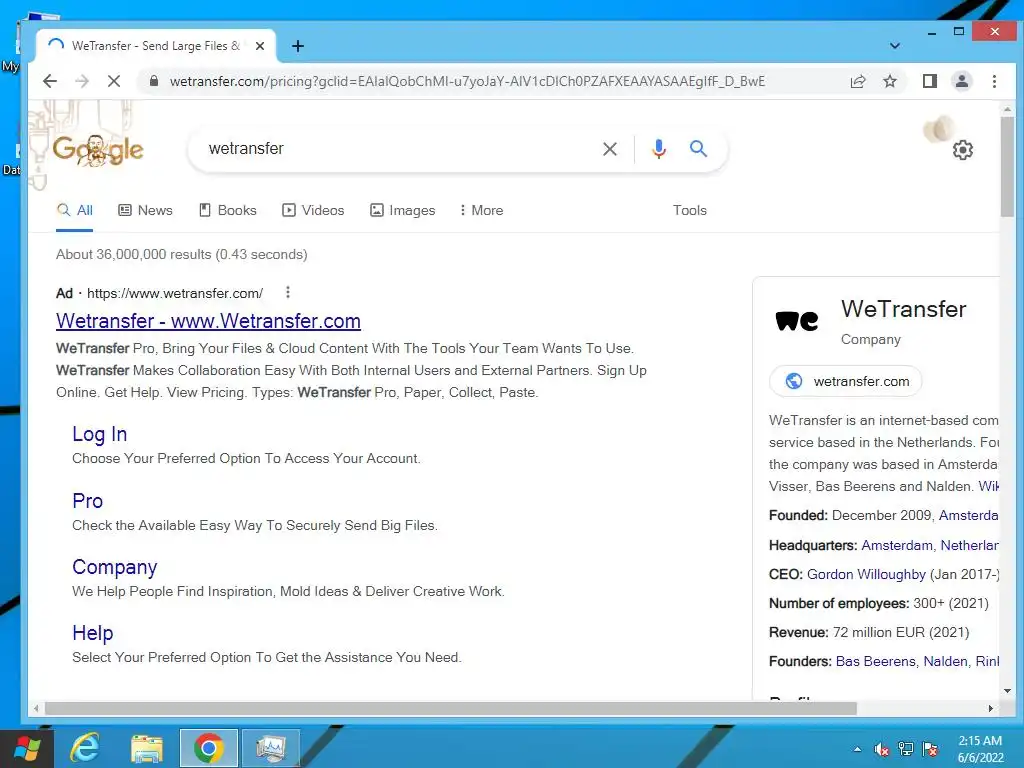Viewport: 1024px width, 768px height.
Task: Open Gordon Willoughby CEO link
Action: (x=866, y=574)
